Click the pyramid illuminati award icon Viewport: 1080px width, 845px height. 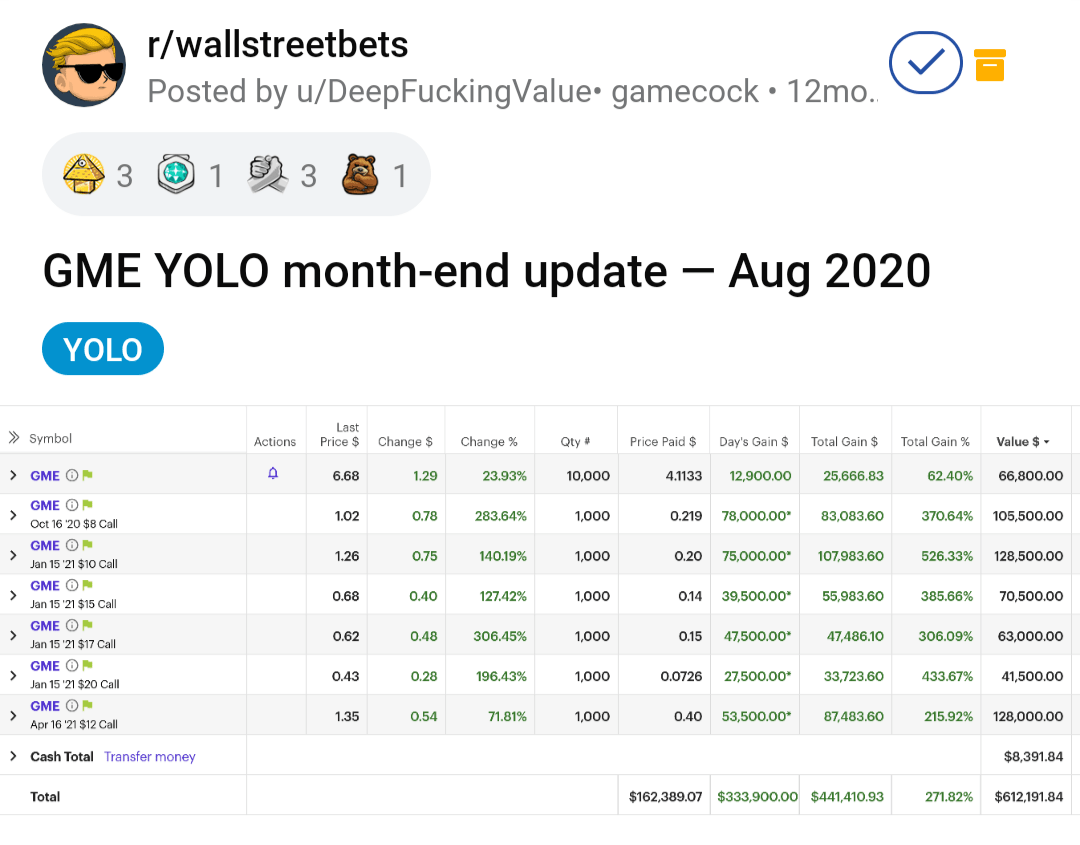(x=84, y=174)
